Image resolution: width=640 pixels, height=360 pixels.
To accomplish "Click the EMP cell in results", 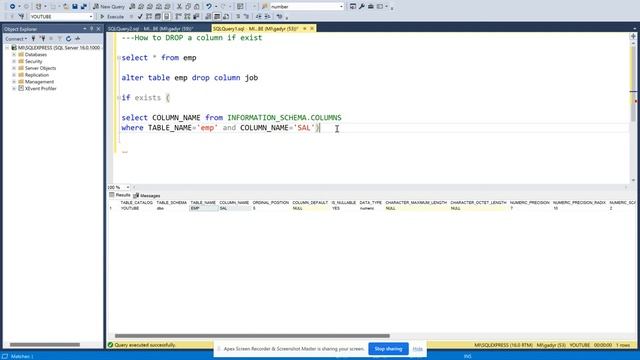I will point(203,208).
